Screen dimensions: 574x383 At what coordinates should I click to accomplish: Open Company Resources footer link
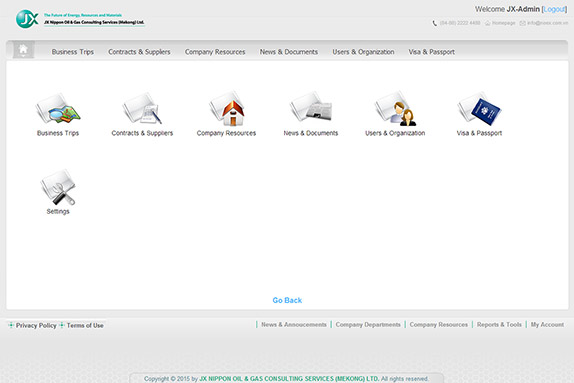click(439, 324)
